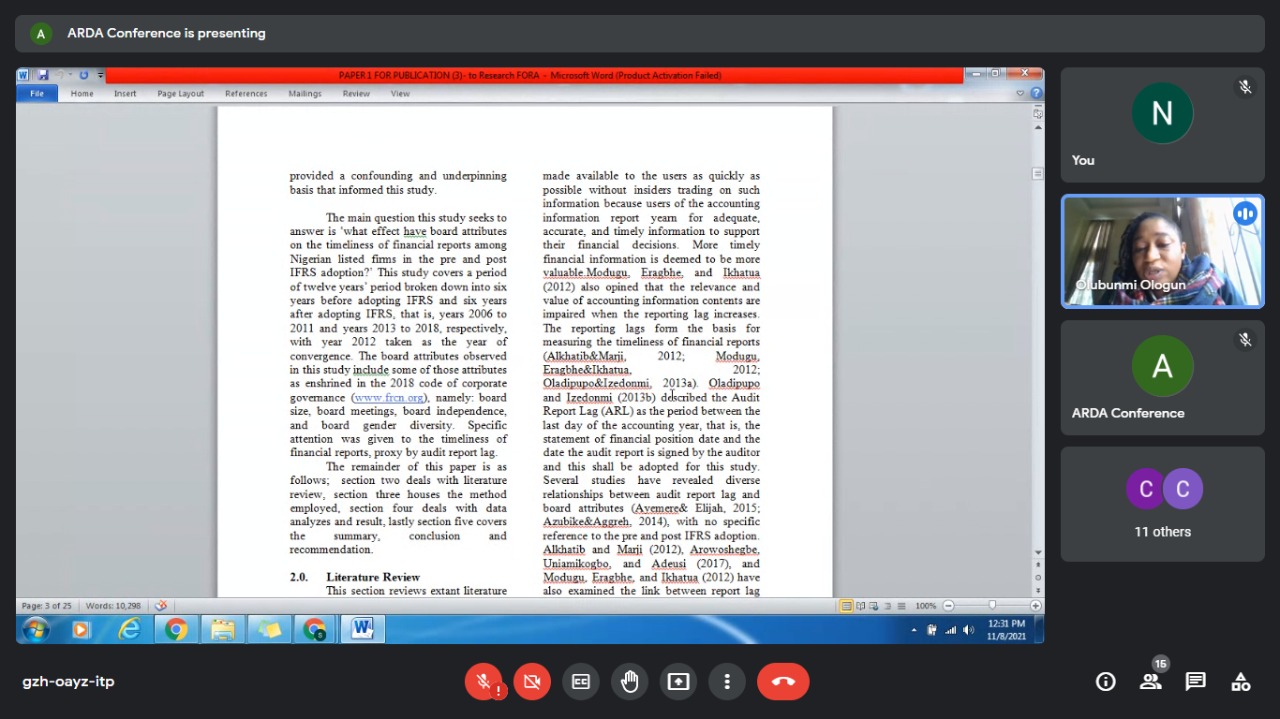
Task: Select the 'You' participant tile
Action: [x=1162, y=125]
